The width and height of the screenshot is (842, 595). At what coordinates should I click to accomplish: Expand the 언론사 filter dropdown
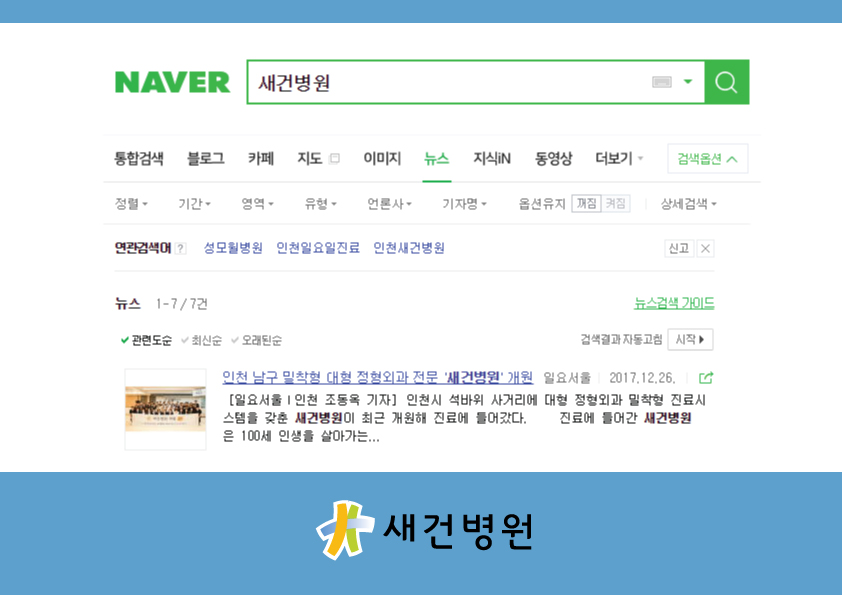click(389, 204)
